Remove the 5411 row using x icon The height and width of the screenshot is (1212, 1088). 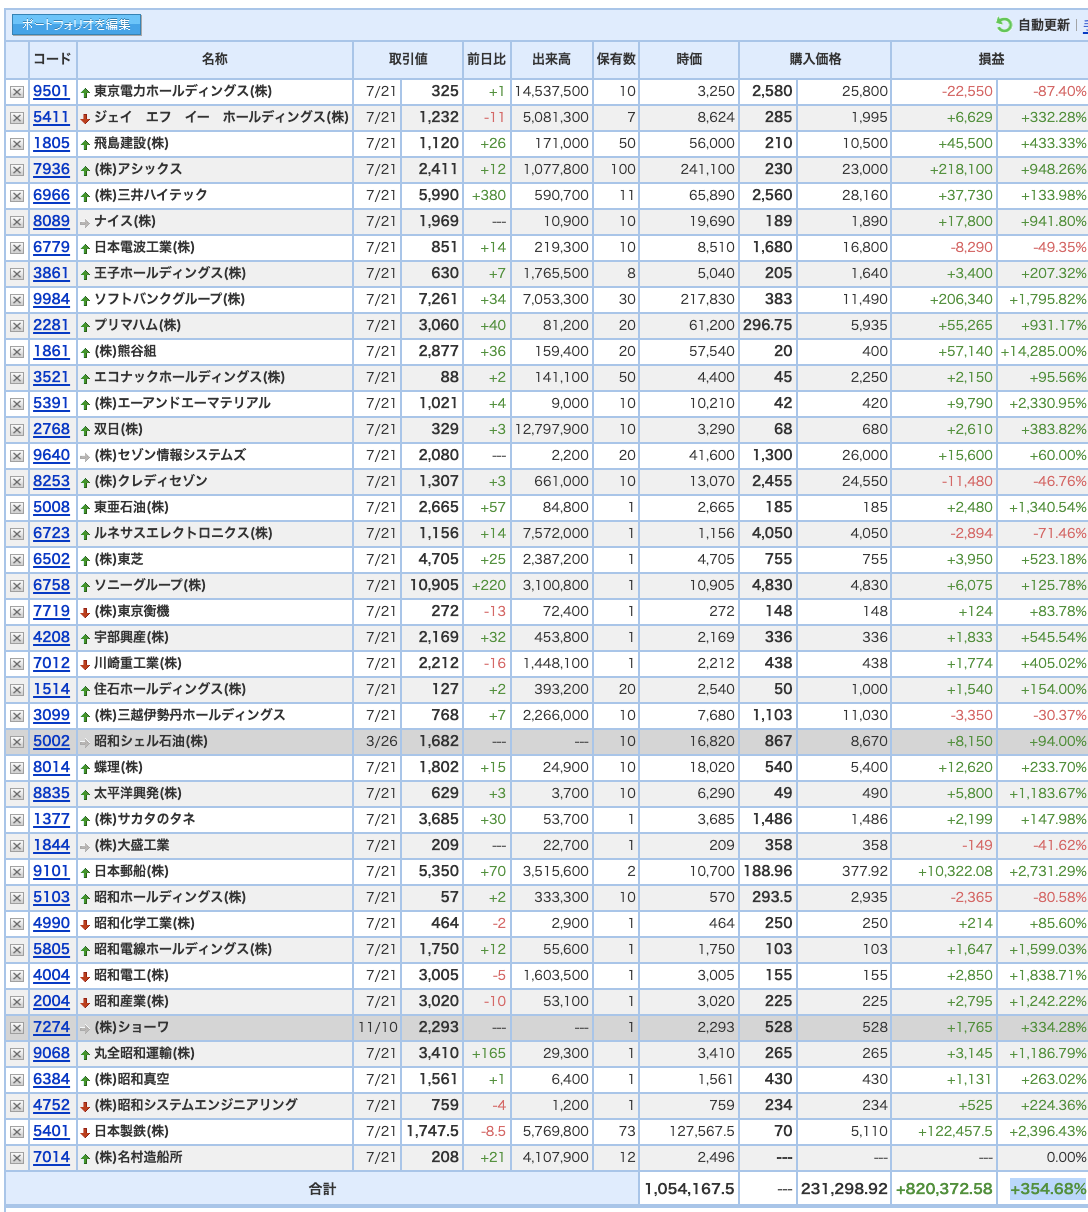click(x=17, y=118)
